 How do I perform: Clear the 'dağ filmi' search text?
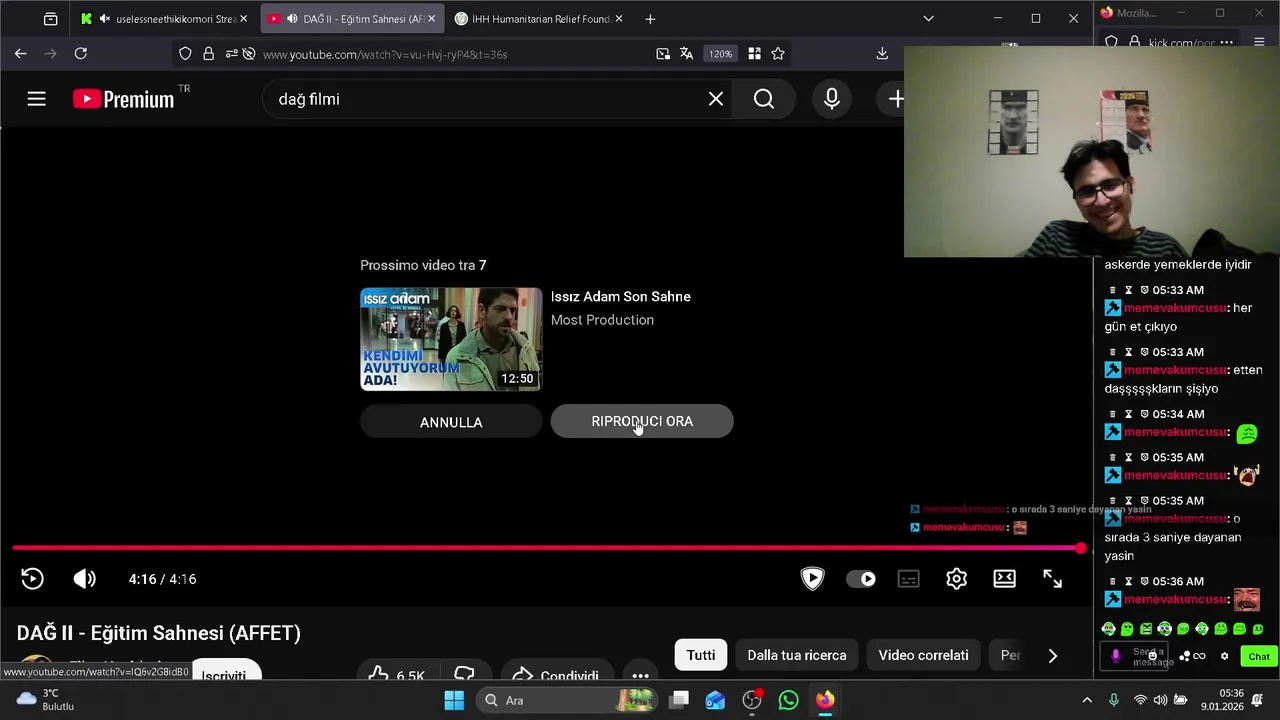tap(716, 99)
